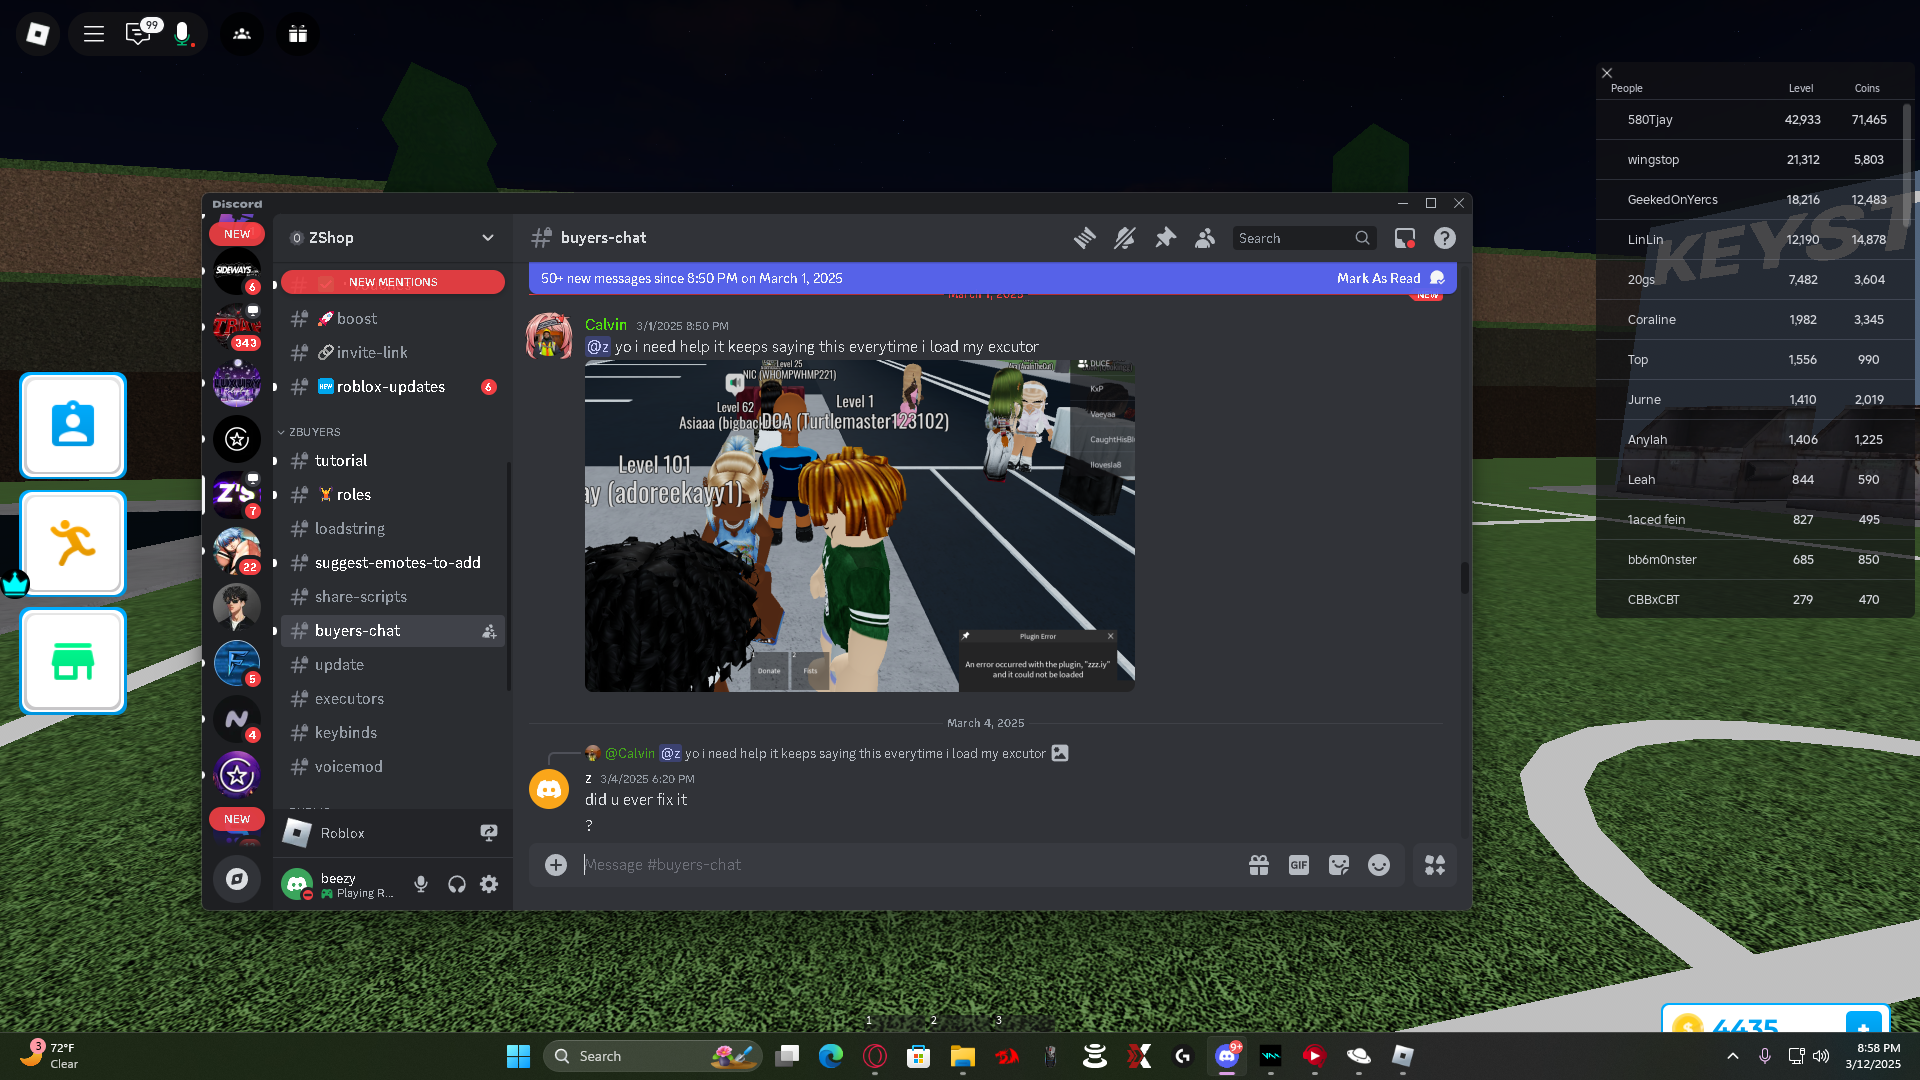Viewport: 1920px width, 1080px height.
Task: Open the share-scripts channel
Action: point(393,597)
